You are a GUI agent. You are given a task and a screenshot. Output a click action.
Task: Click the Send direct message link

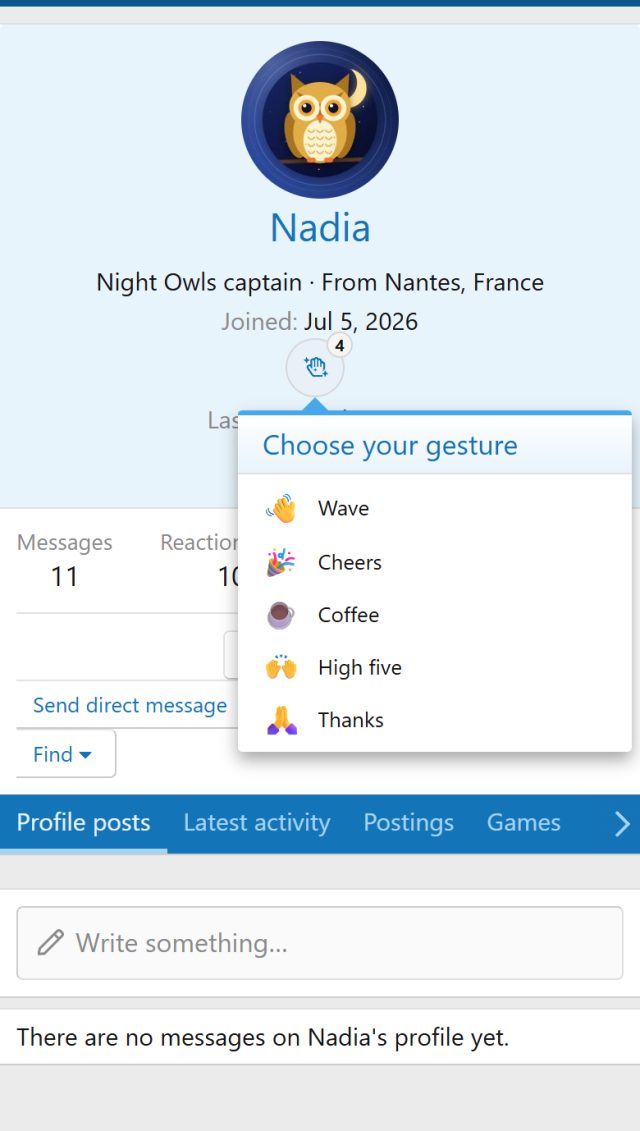pyautogui.click(x=130, y=705)
